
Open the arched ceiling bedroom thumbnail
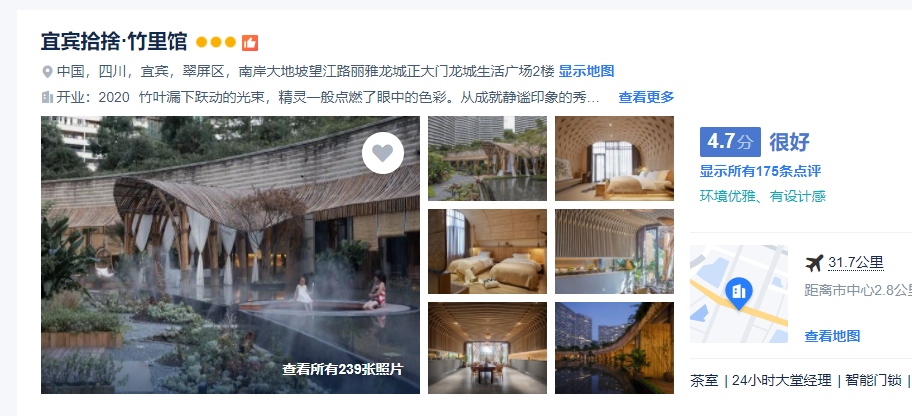tap(614, 158)
